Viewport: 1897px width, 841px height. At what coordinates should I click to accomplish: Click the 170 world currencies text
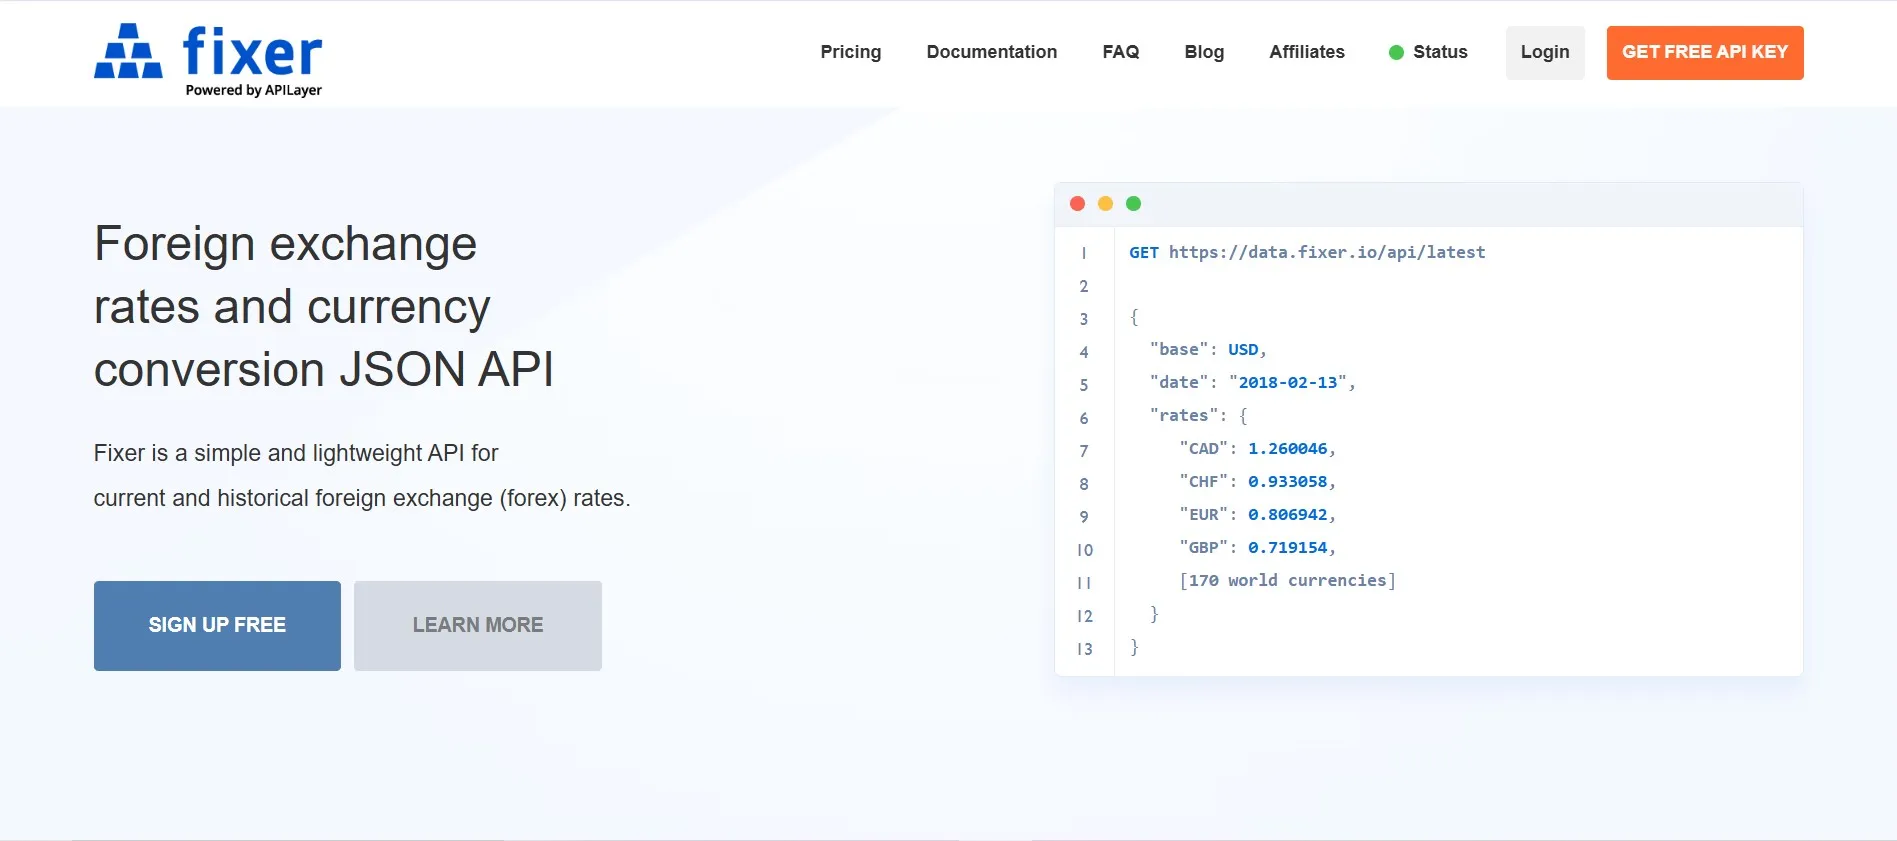[1287, 581]
